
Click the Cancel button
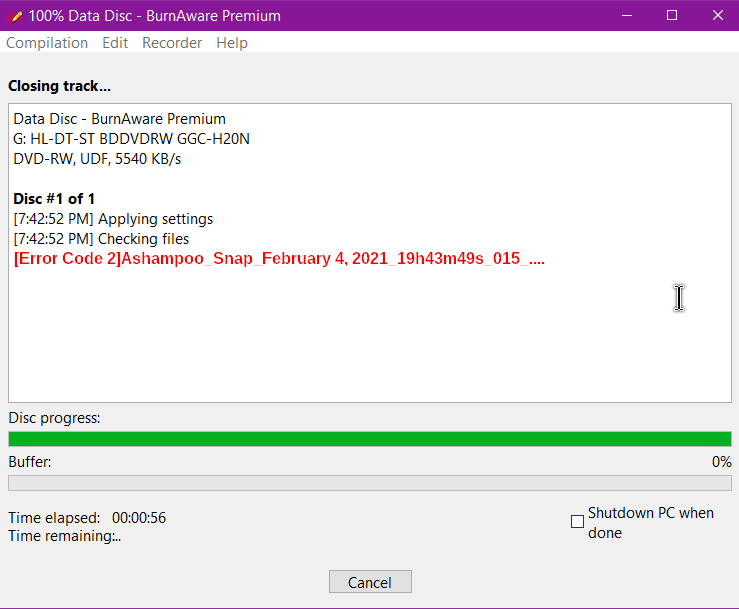click(x=370, y=582)
